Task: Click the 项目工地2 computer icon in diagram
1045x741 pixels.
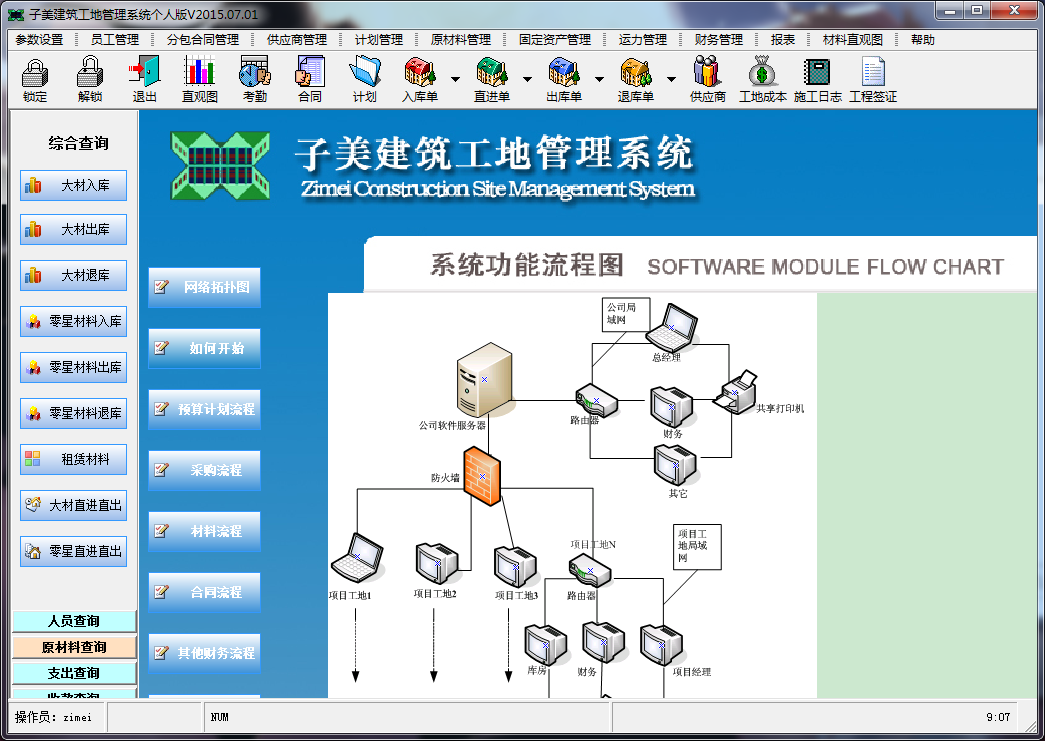Action: click(x=437, y=563)
